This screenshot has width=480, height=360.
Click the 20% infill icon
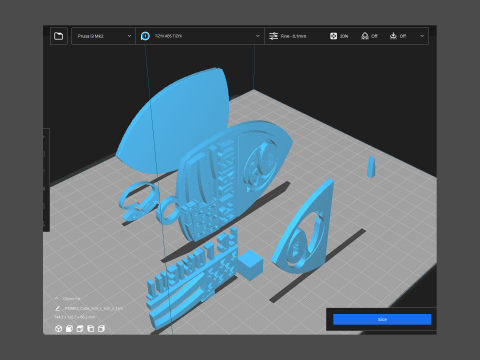coord(333,36)
